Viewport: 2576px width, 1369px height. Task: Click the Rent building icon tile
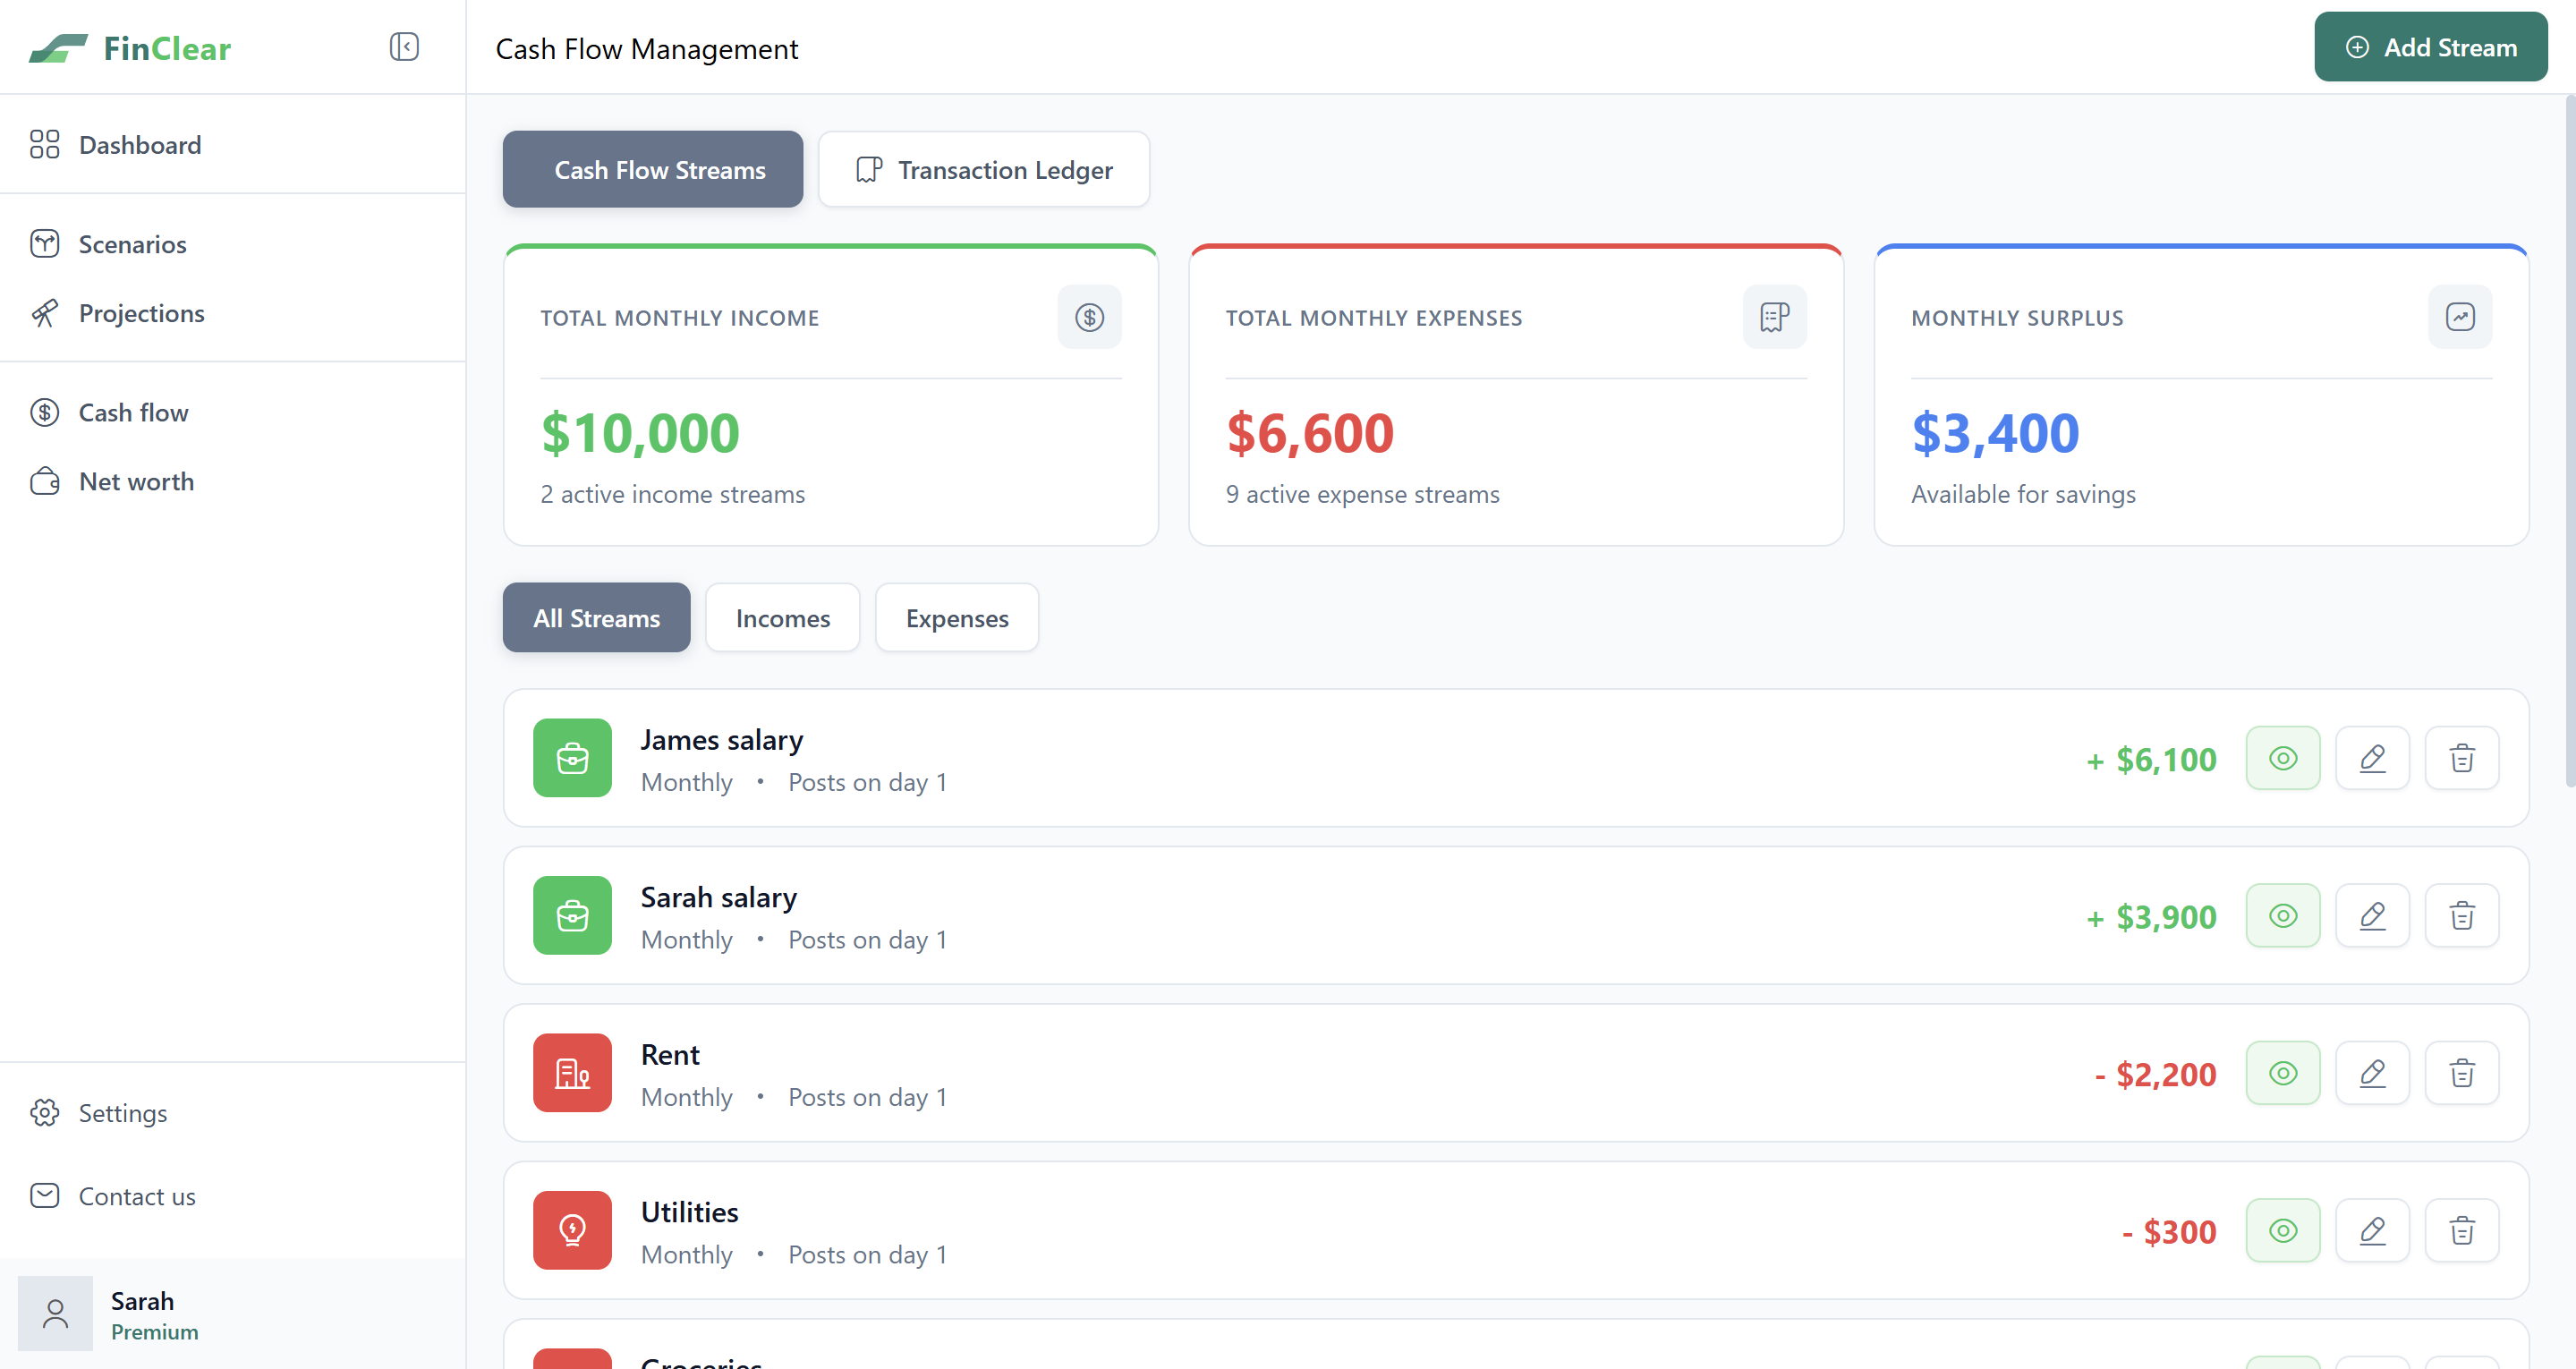click(572, 1073)
